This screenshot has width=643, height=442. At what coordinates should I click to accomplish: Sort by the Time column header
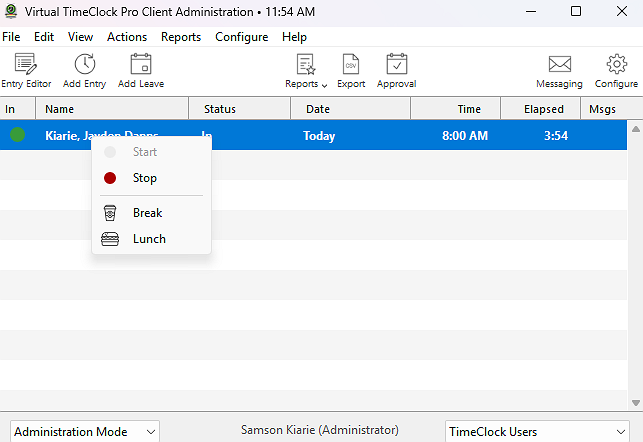[456, 109]
